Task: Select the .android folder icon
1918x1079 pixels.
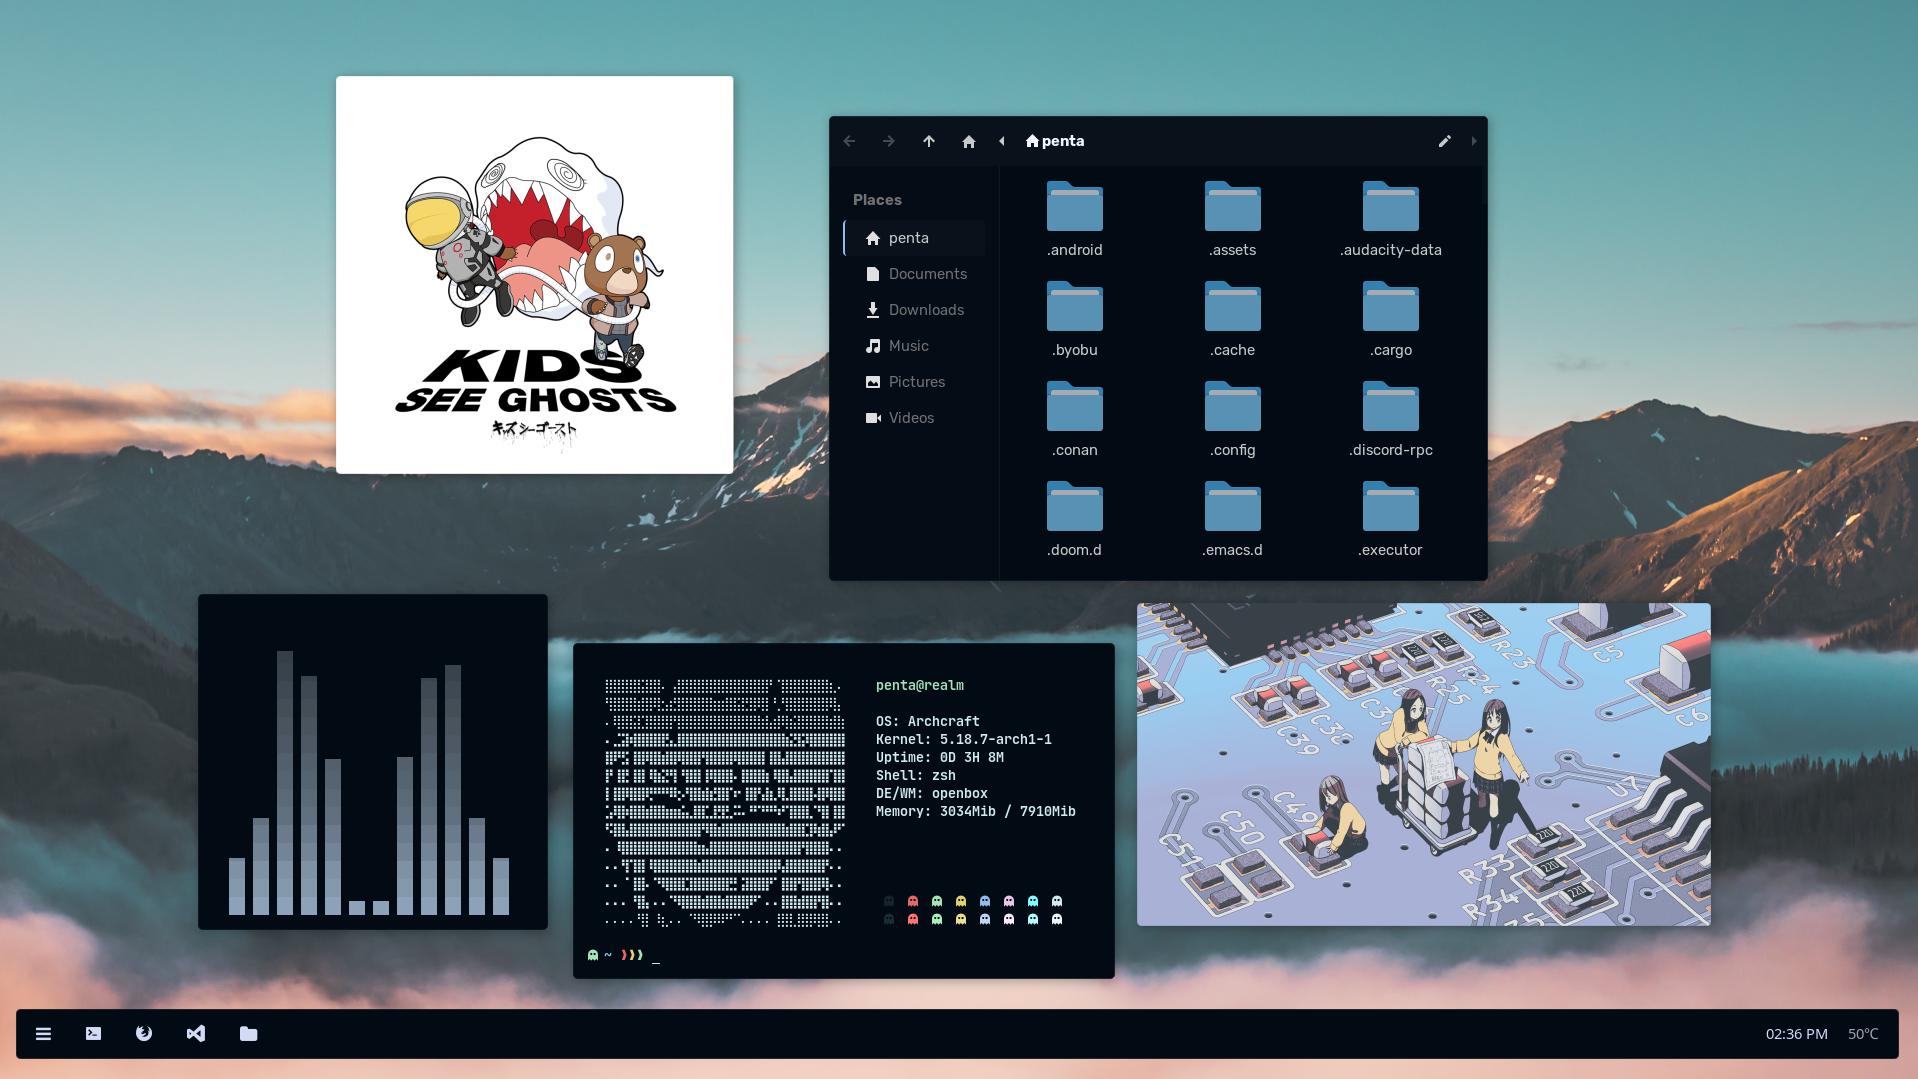Action: 1075,207
